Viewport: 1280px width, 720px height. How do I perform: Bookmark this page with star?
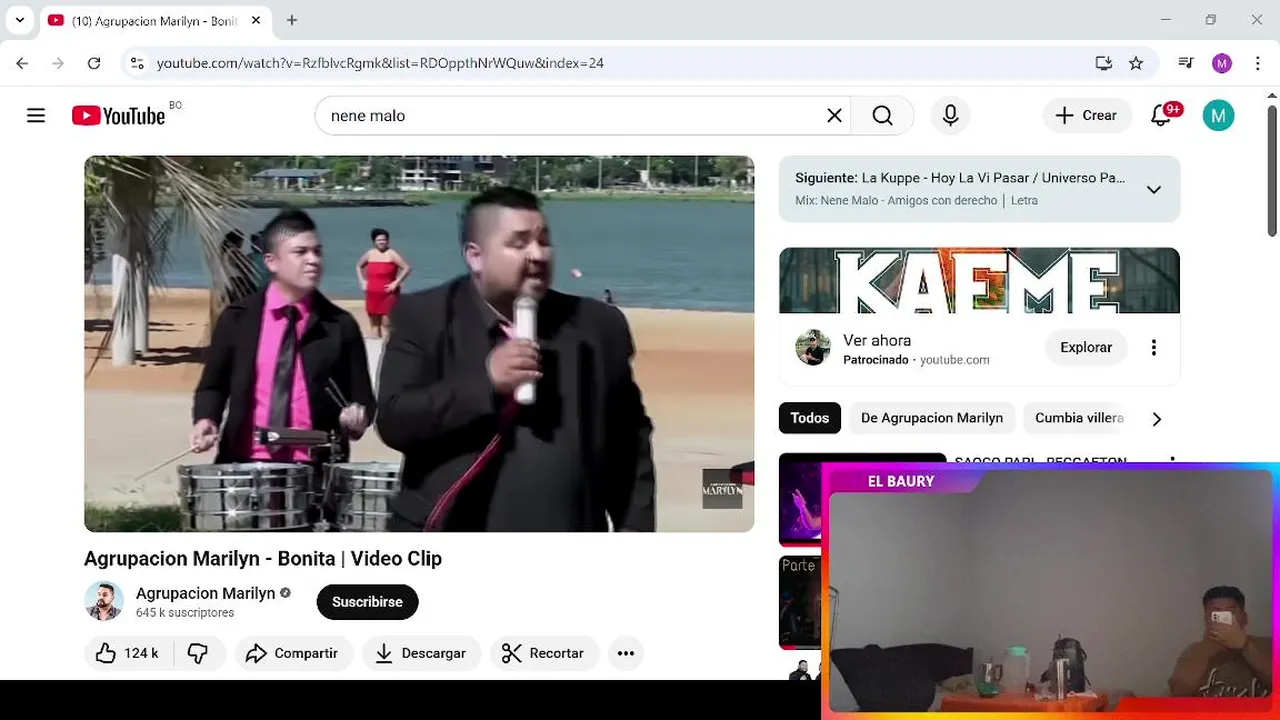pyautogui.click(x=1136, y=63)
